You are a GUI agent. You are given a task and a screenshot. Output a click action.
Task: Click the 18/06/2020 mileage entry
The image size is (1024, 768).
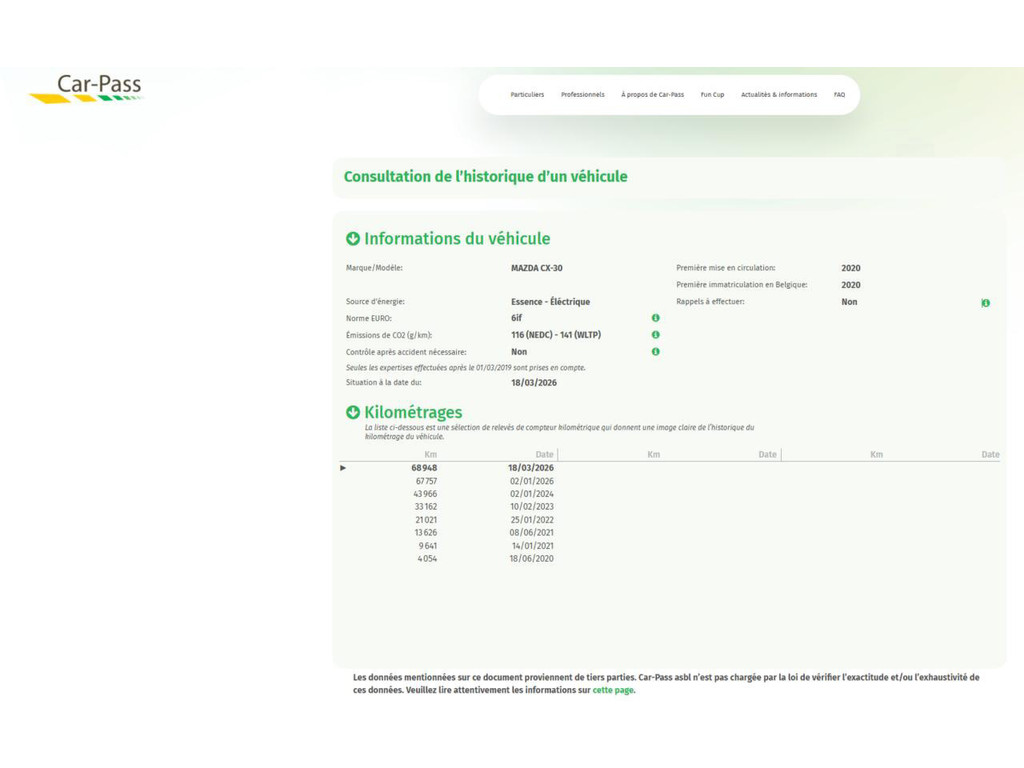point(531,558)
